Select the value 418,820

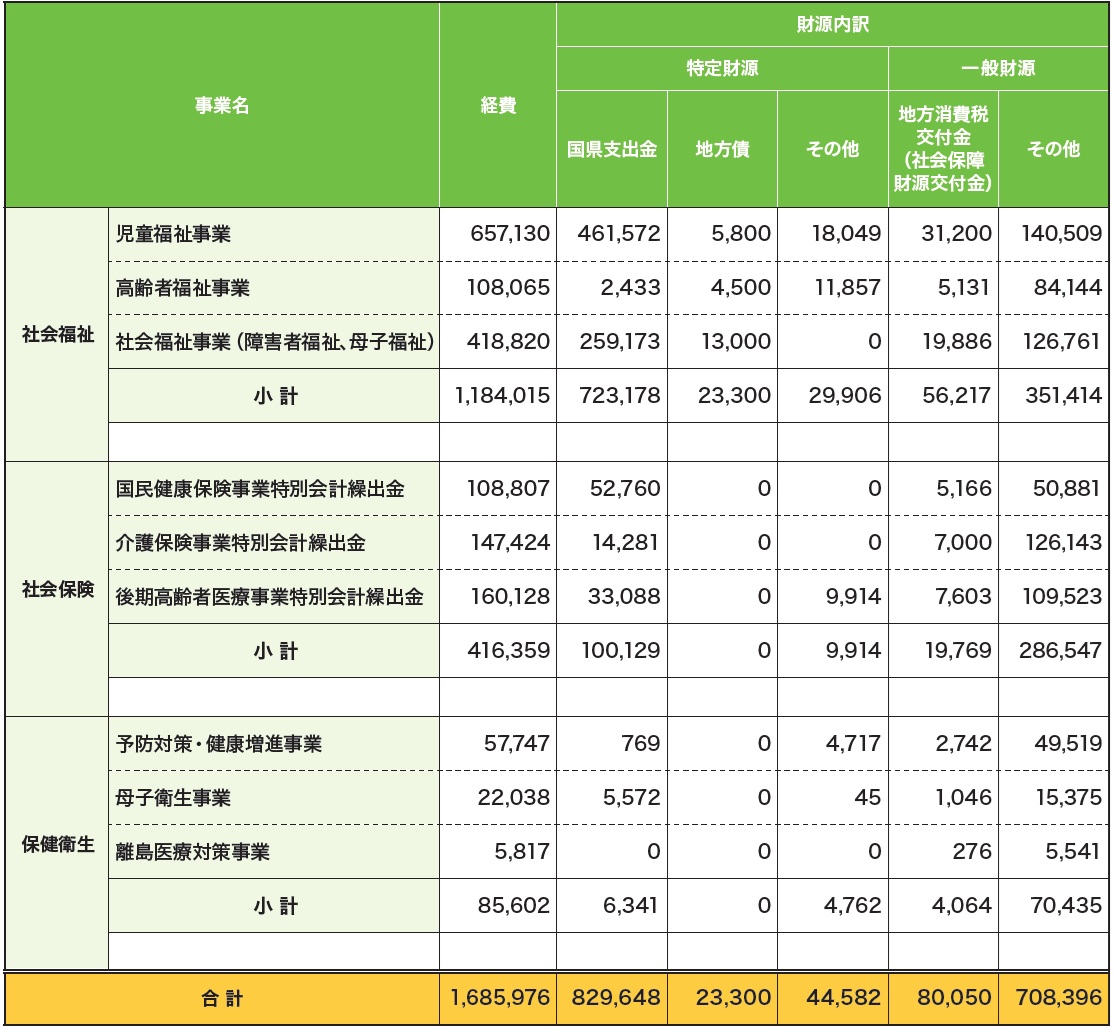tap(508, 342)
